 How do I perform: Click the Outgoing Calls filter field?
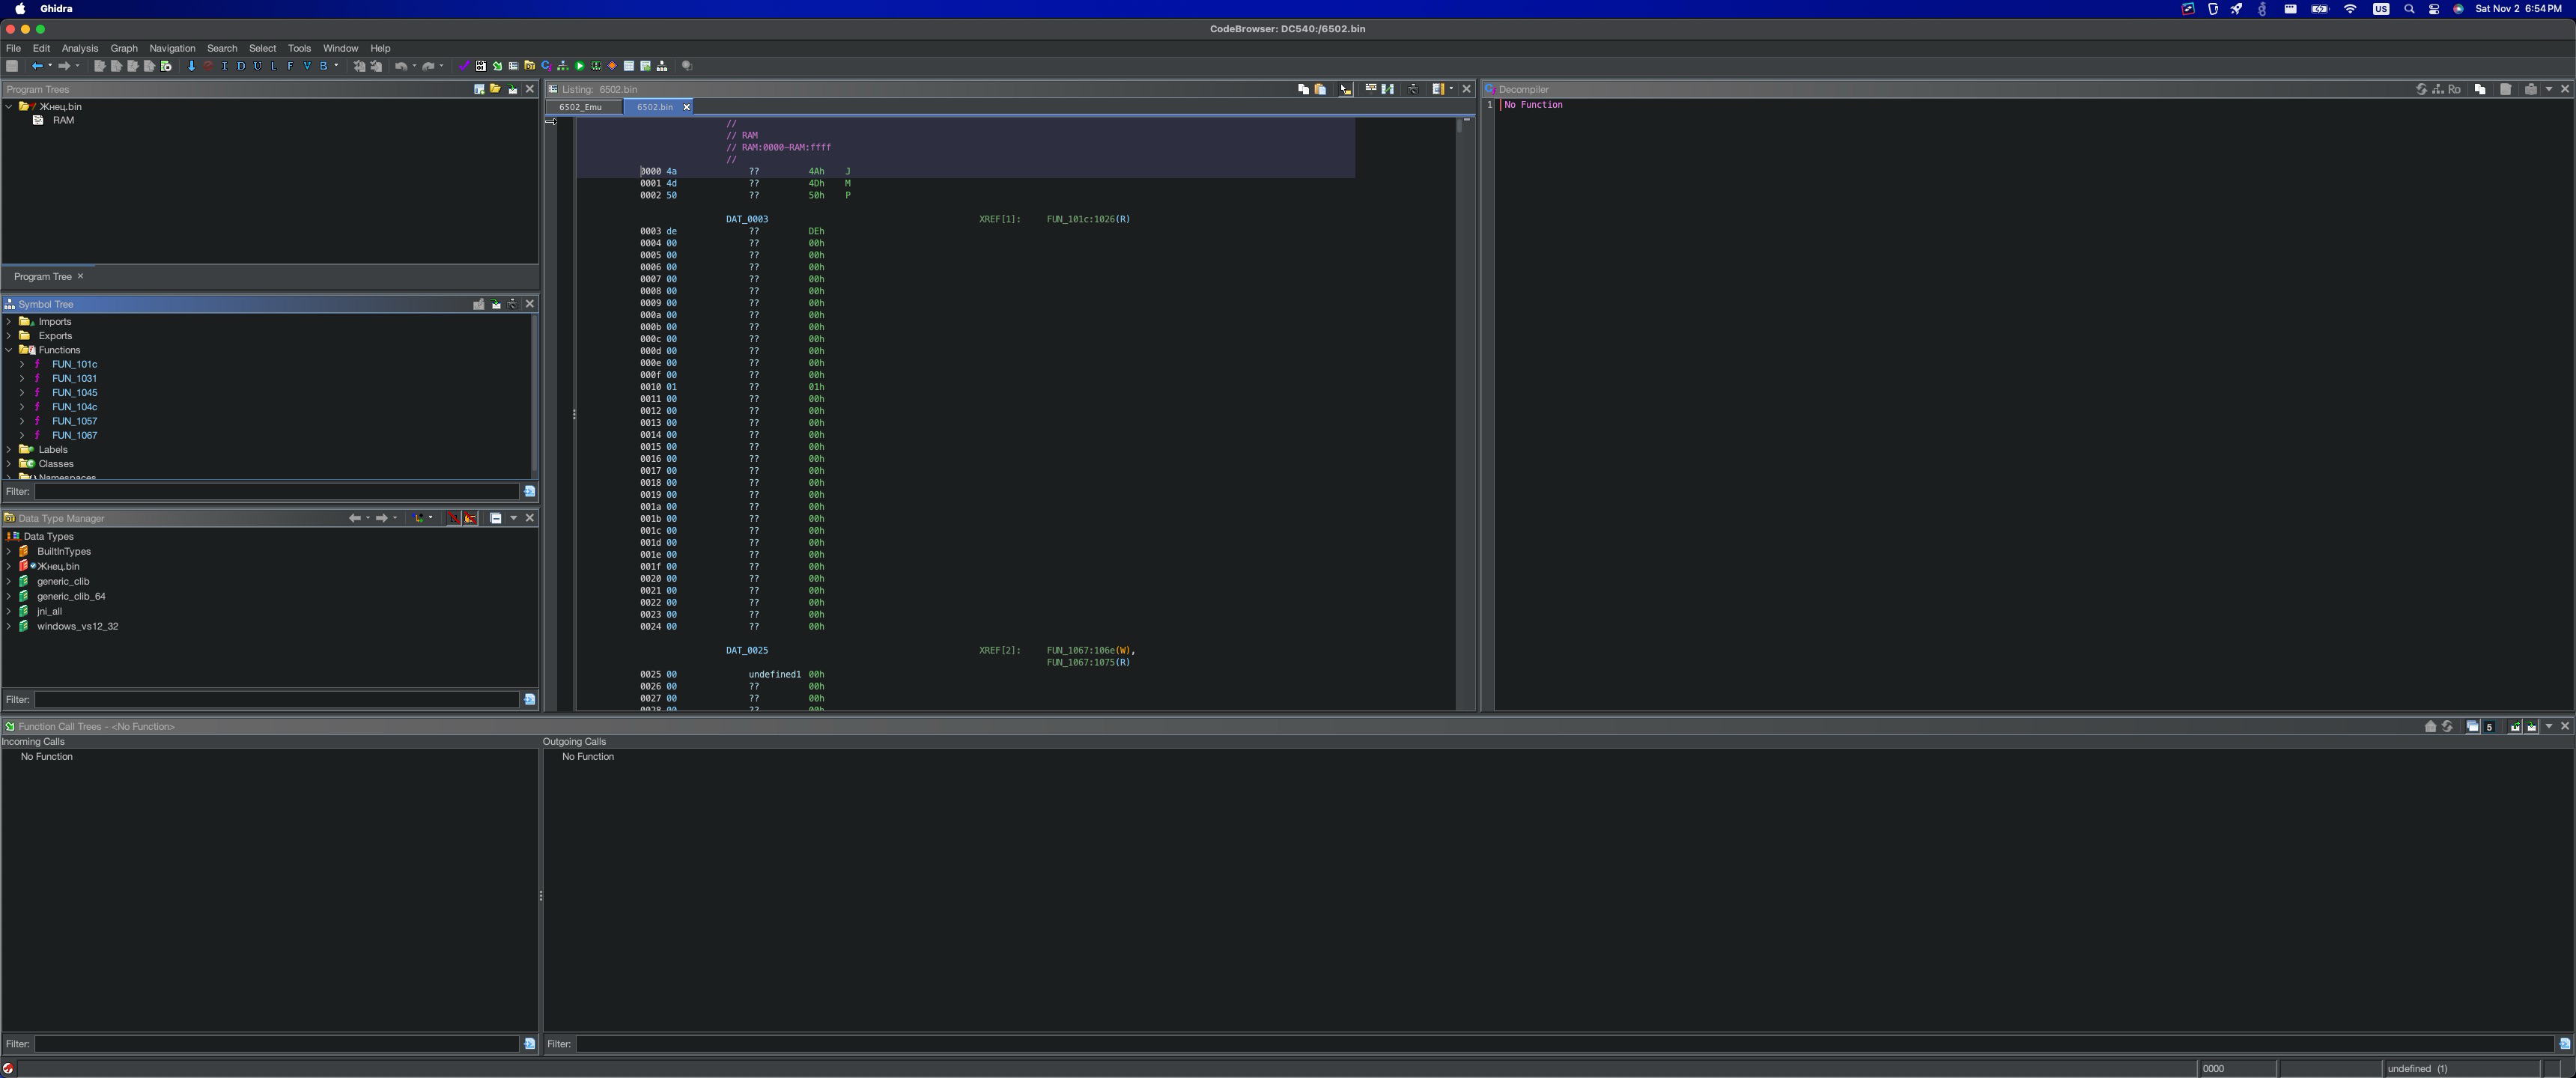tap(1565, 1044)
